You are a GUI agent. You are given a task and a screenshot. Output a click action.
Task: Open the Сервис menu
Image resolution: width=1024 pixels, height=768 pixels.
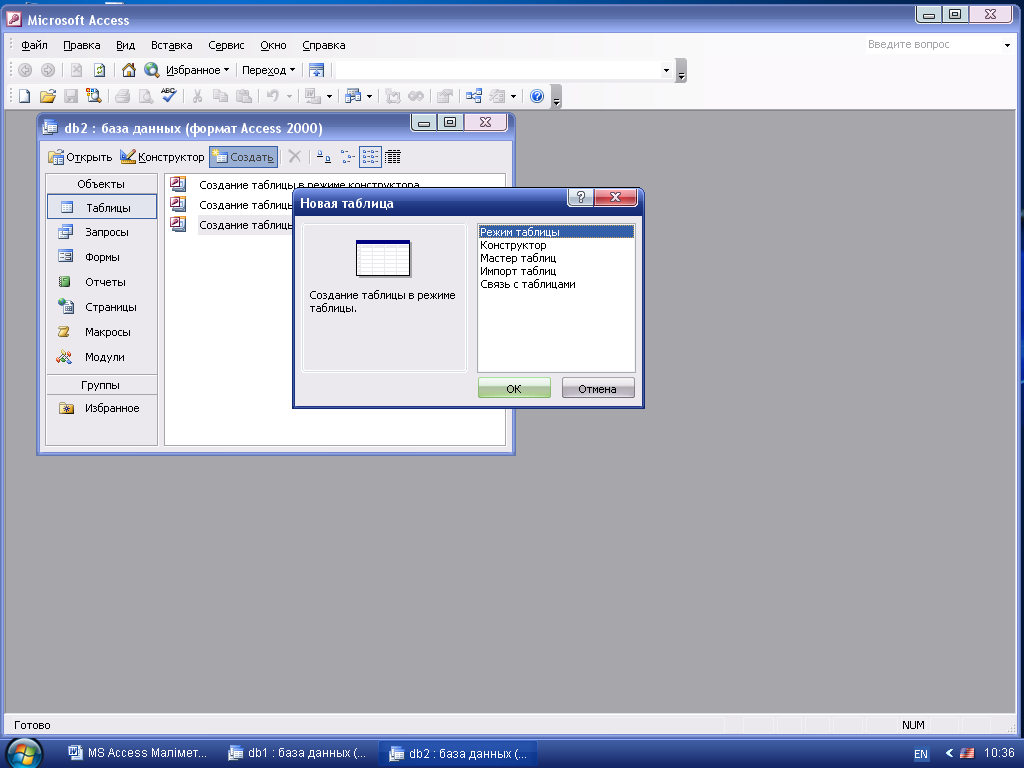(x=226, y=45)
